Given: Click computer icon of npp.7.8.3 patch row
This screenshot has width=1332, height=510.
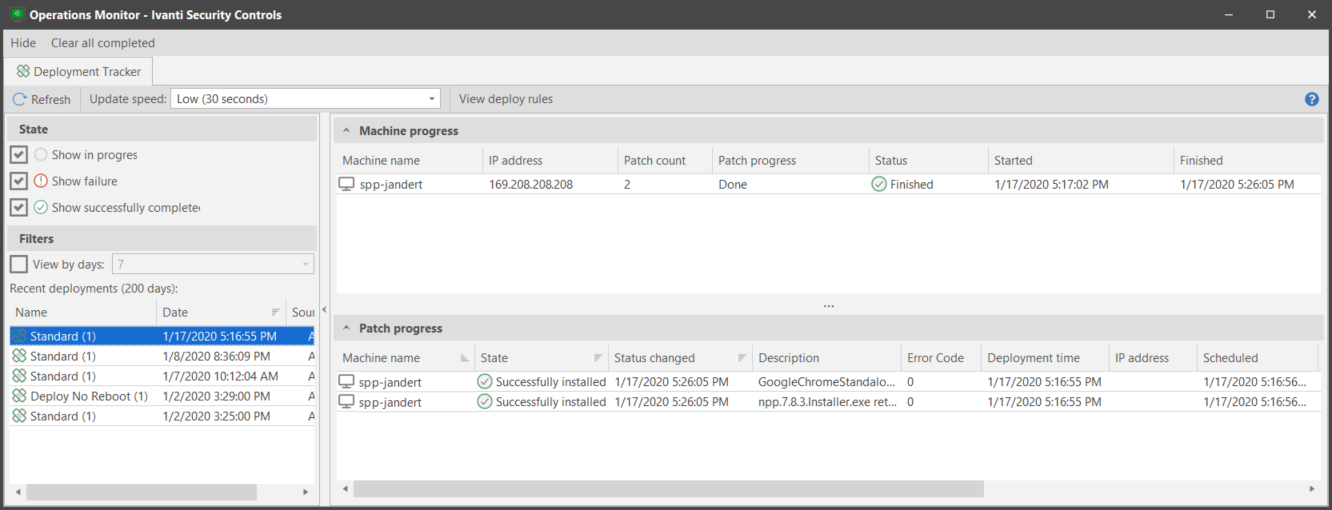Looking at the screenshot, I should [347, 402].
